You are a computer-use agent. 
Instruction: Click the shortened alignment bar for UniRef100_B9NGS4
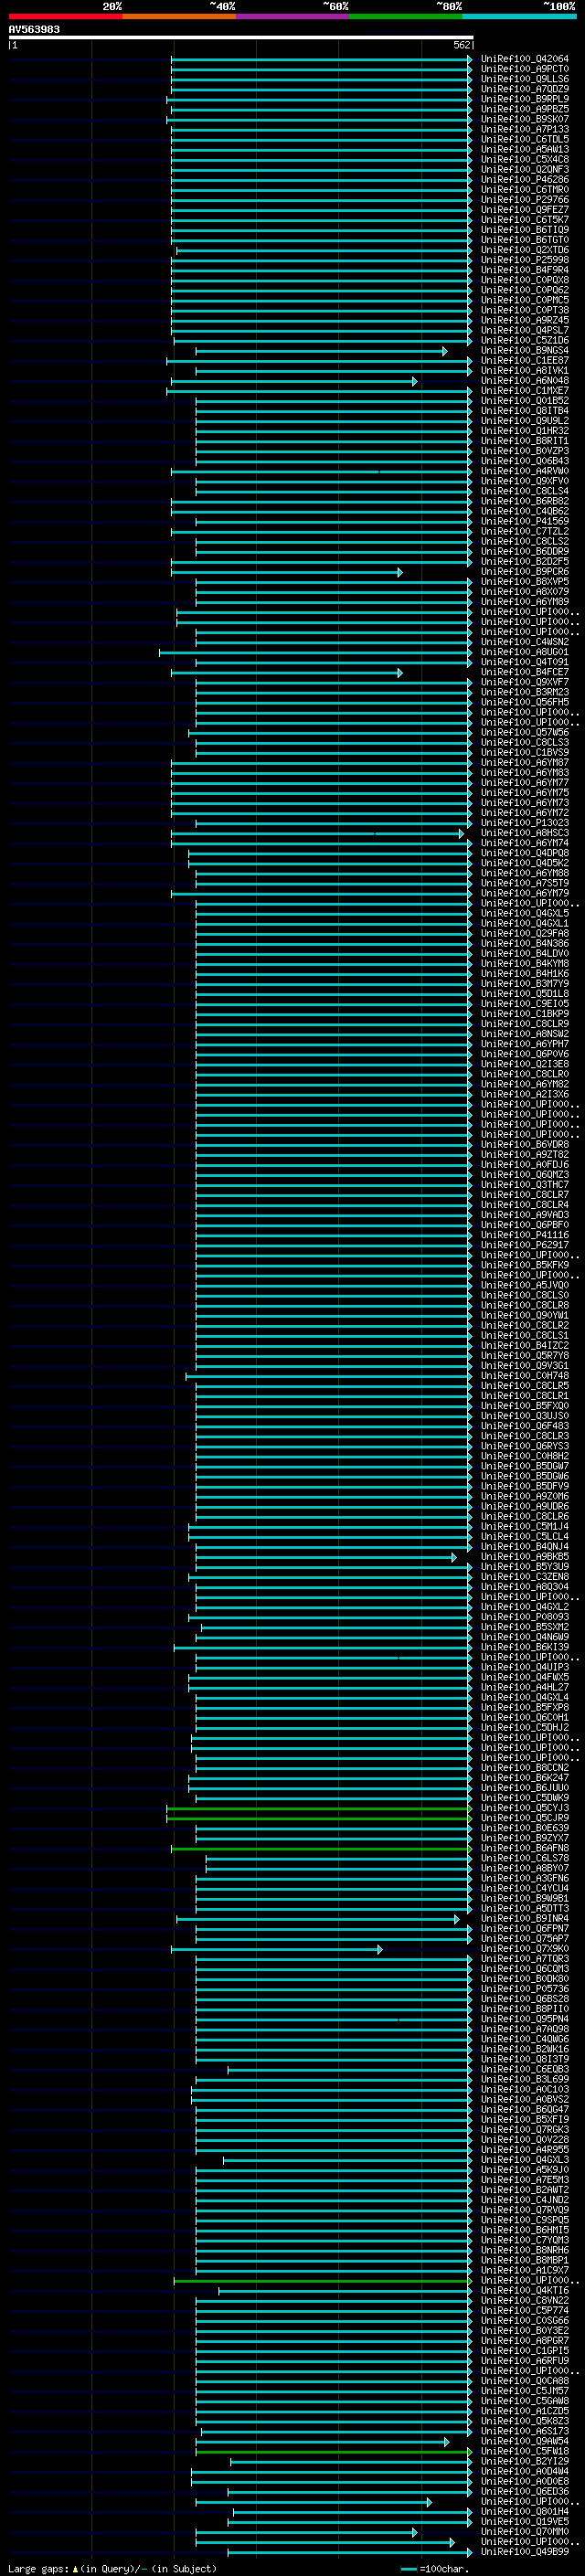coord(321,351)
